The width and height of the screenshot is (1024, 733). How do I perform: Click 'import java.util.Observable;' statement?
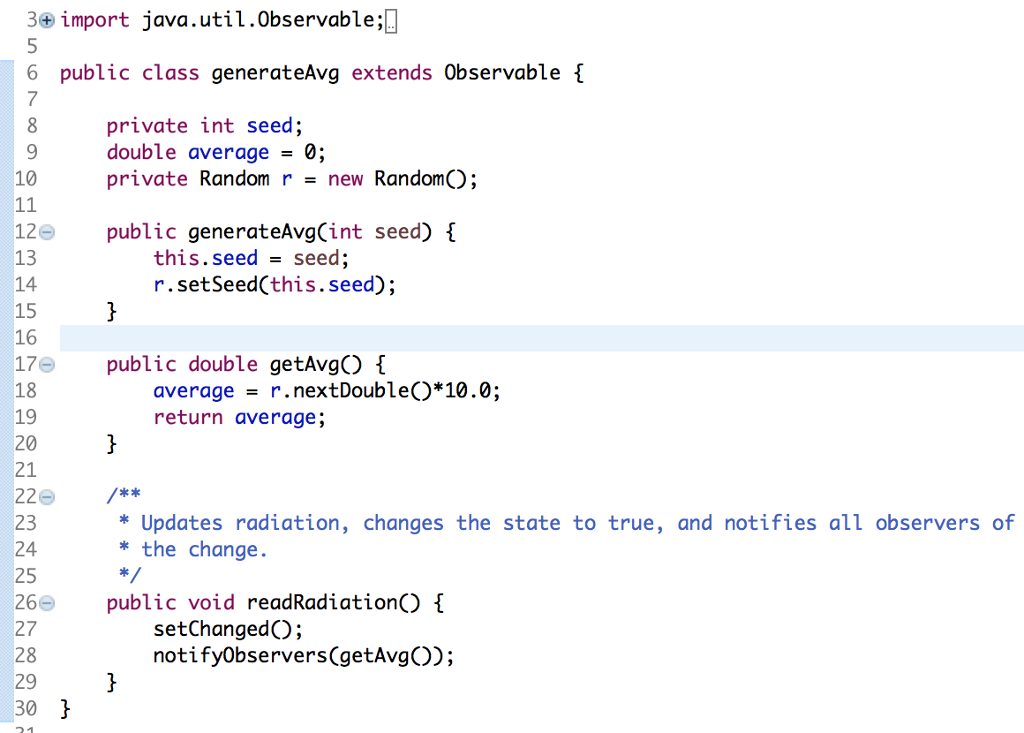(222, 20)
